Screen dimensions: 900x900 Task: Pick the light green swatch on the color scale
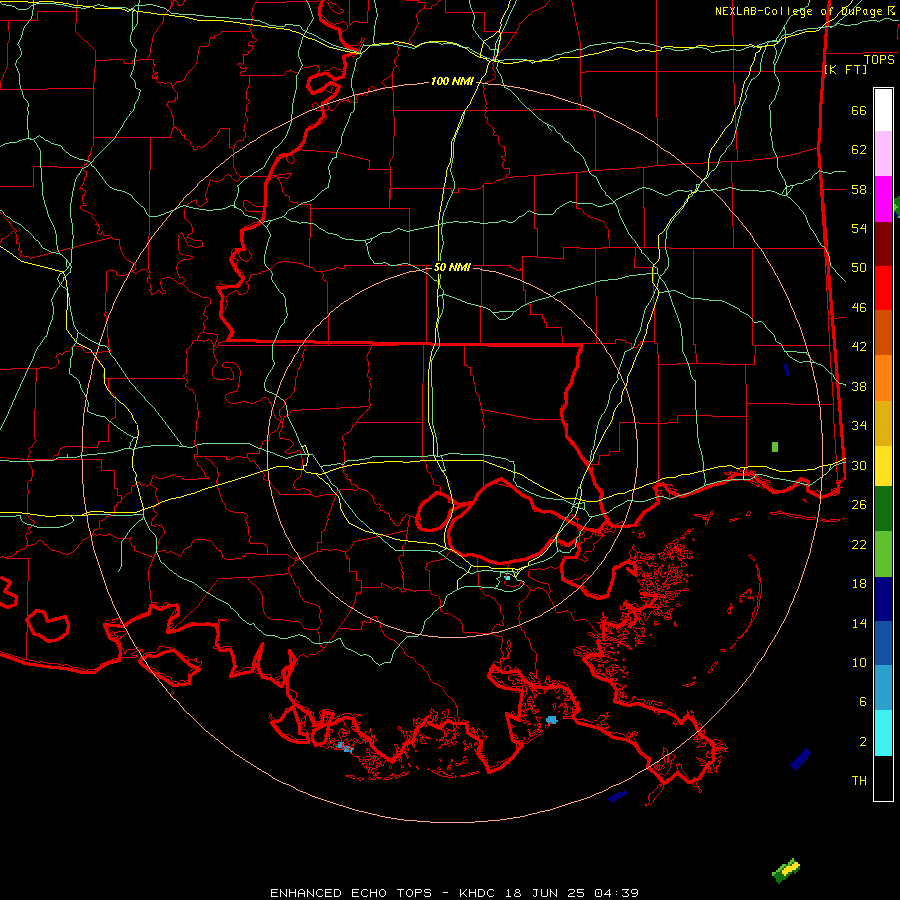point(883,554)
